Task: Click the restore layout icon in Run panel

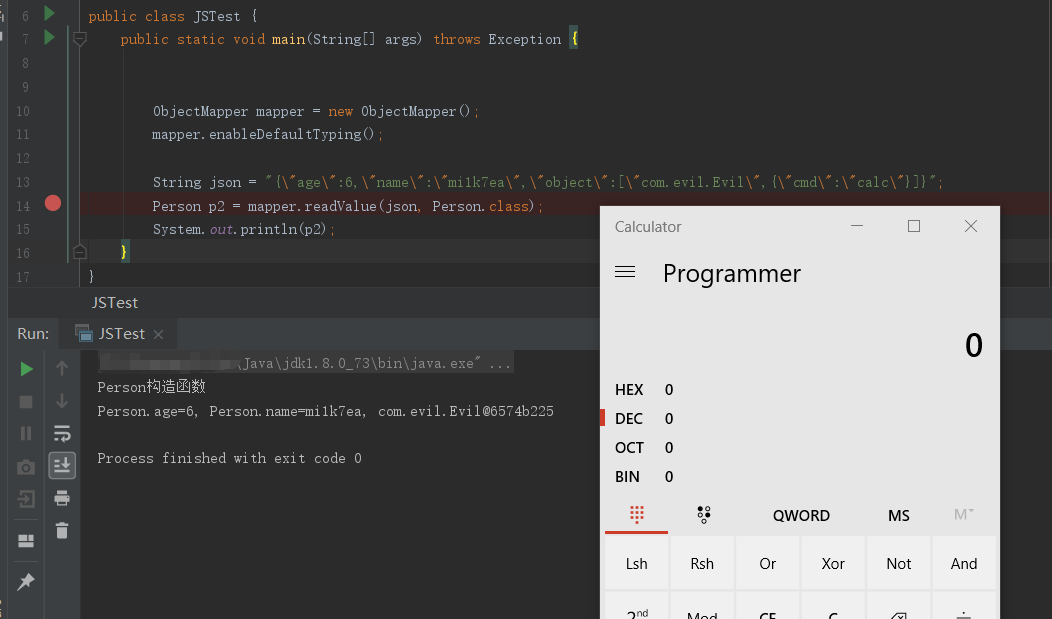Action: tap(27, 541)
